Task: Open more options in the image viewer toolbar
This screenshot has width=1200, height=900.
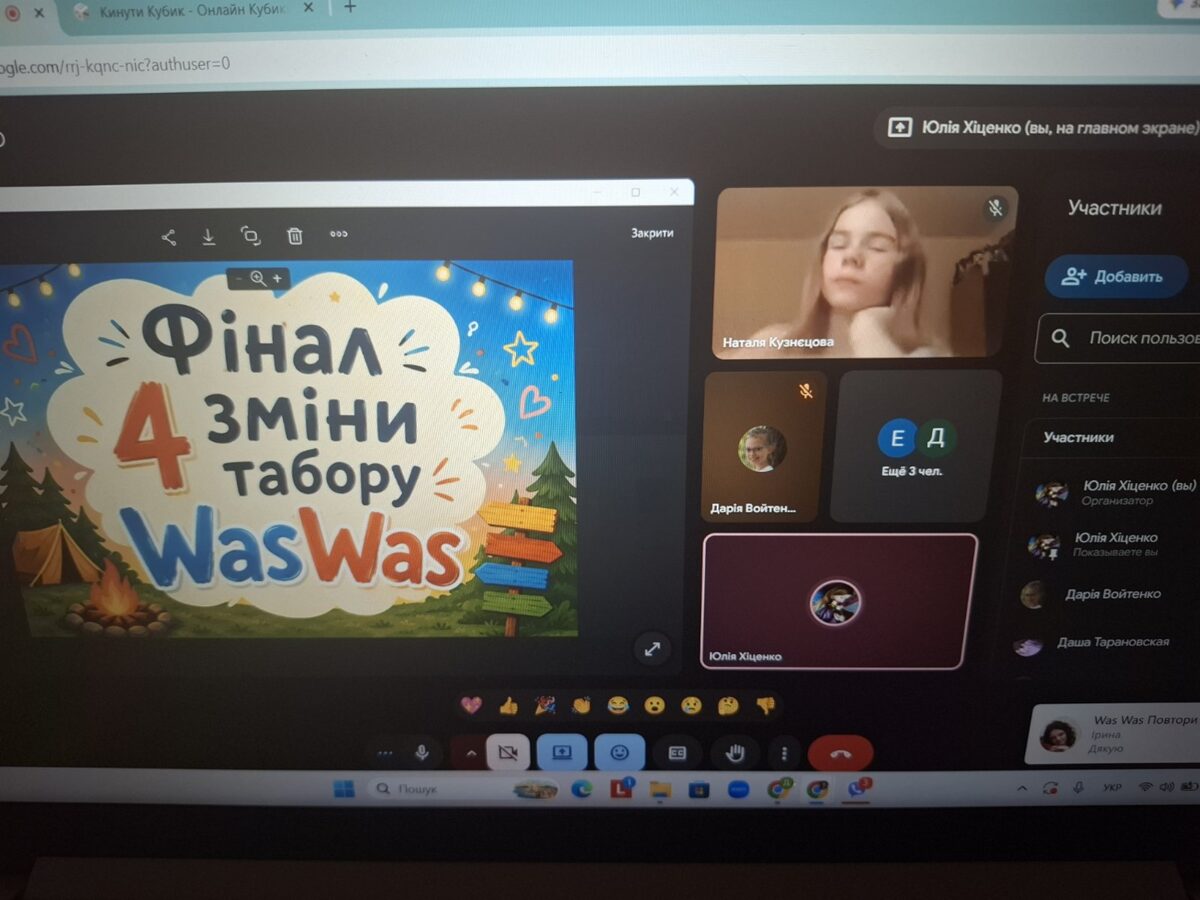Action: coord(339,234)
